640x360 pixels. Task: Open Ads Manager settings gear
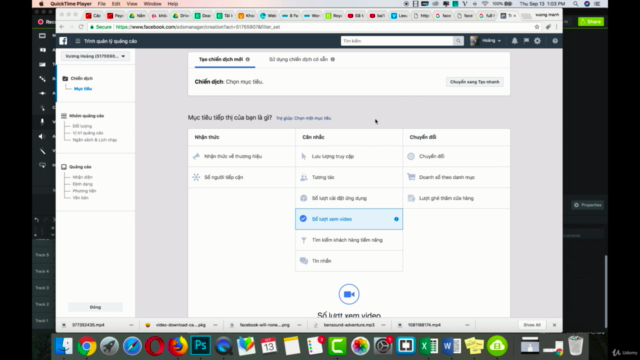click(538, 41)
